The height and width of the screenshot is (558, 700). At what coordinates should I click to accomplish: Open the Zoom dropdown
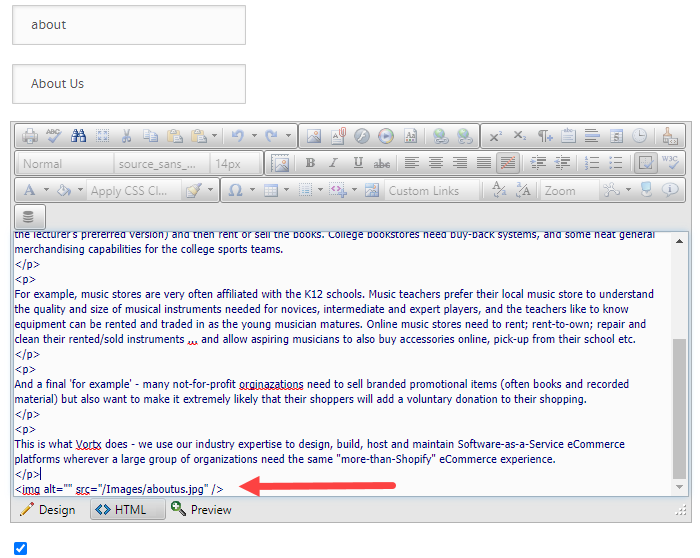tap(569, 191)
